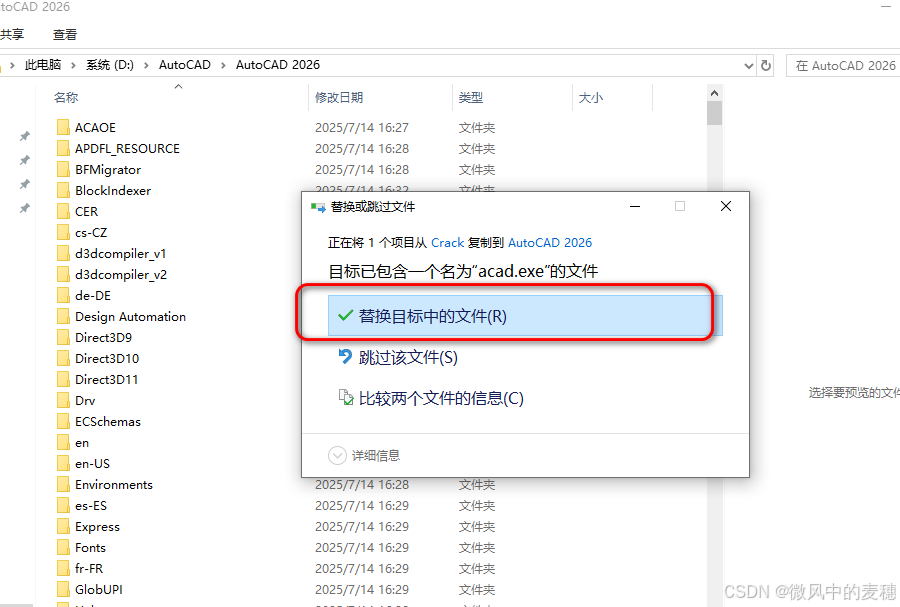Minimize the replace or skip files dialog

tap(635, 206)
